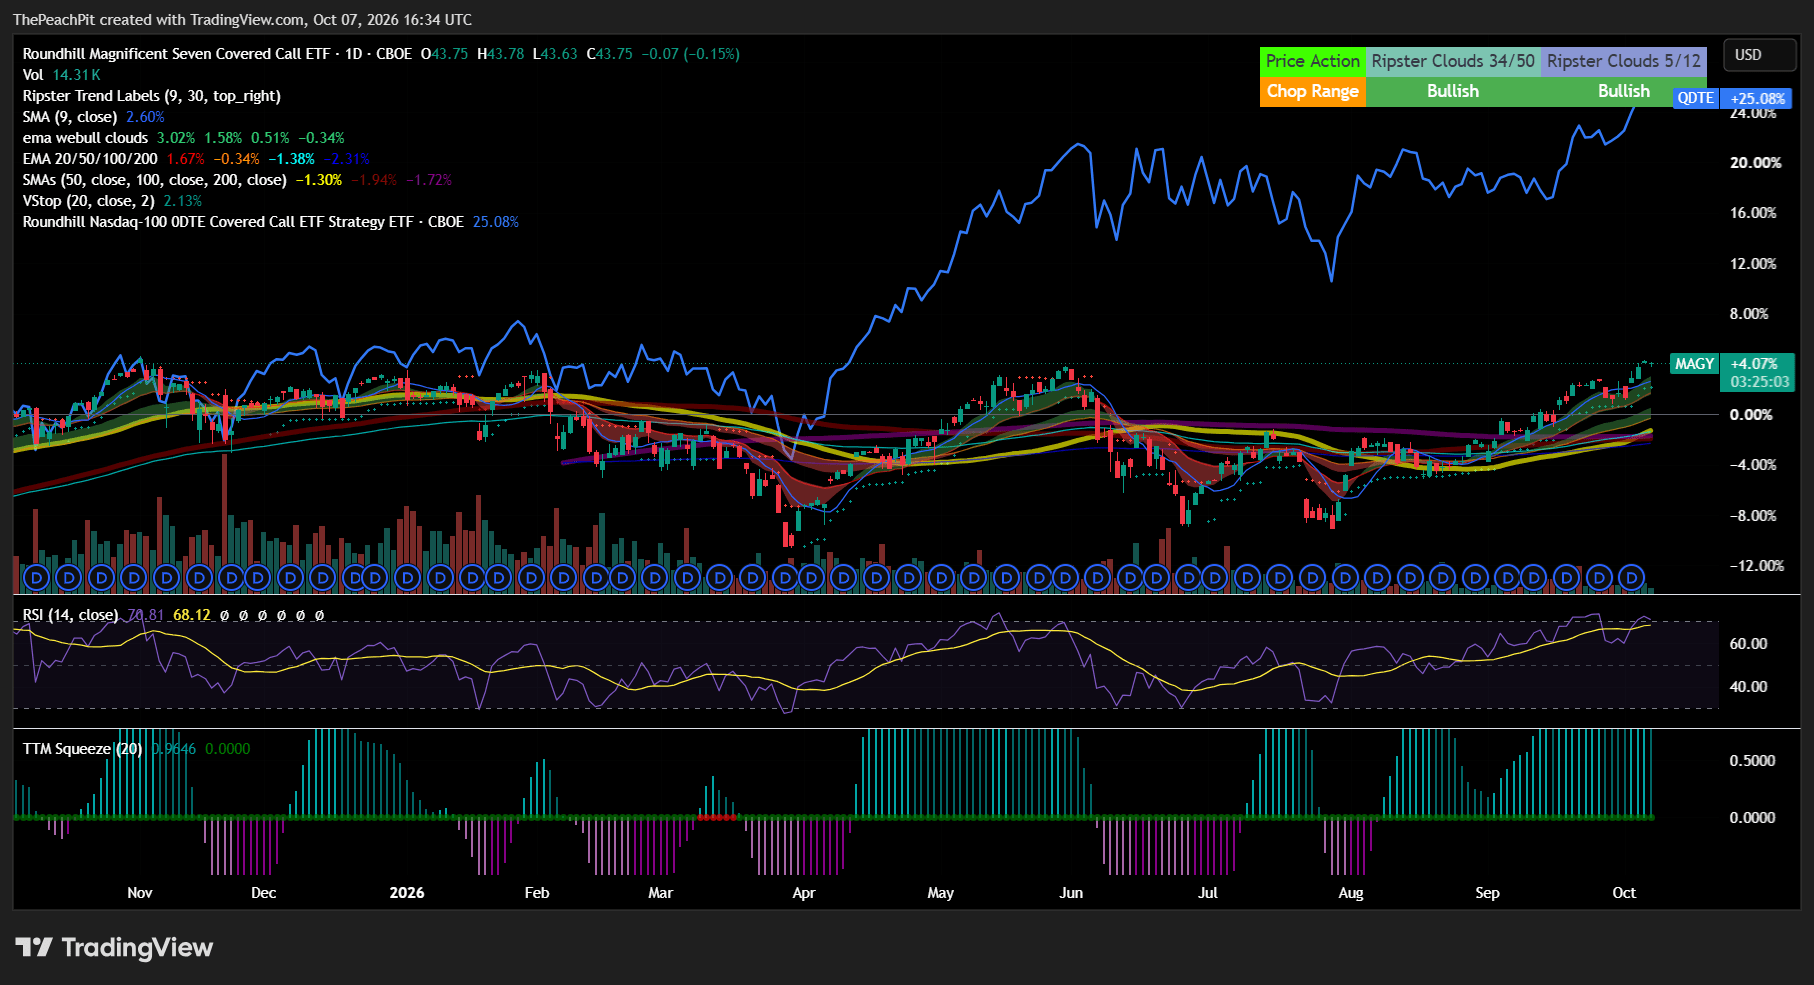Click the 20.00% price scale label
The height and width of the screenshot is (985, 1814).
pos(1755,163)
